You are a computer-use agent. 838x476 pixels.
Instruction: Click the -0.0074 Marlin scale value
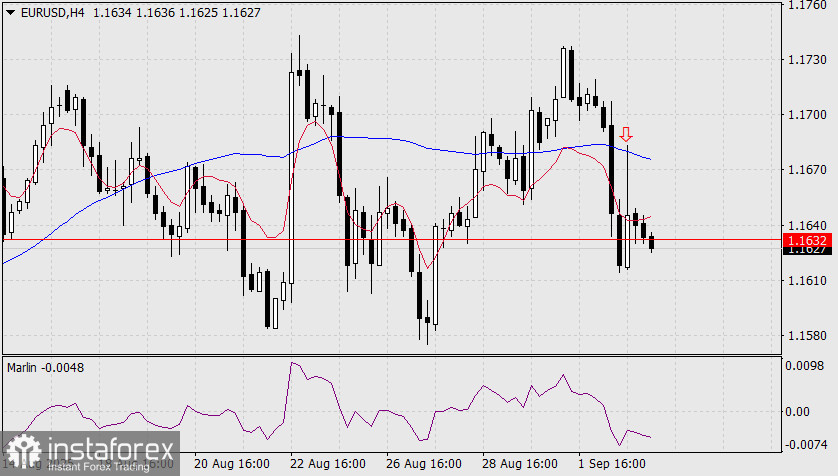click(806, 444)
